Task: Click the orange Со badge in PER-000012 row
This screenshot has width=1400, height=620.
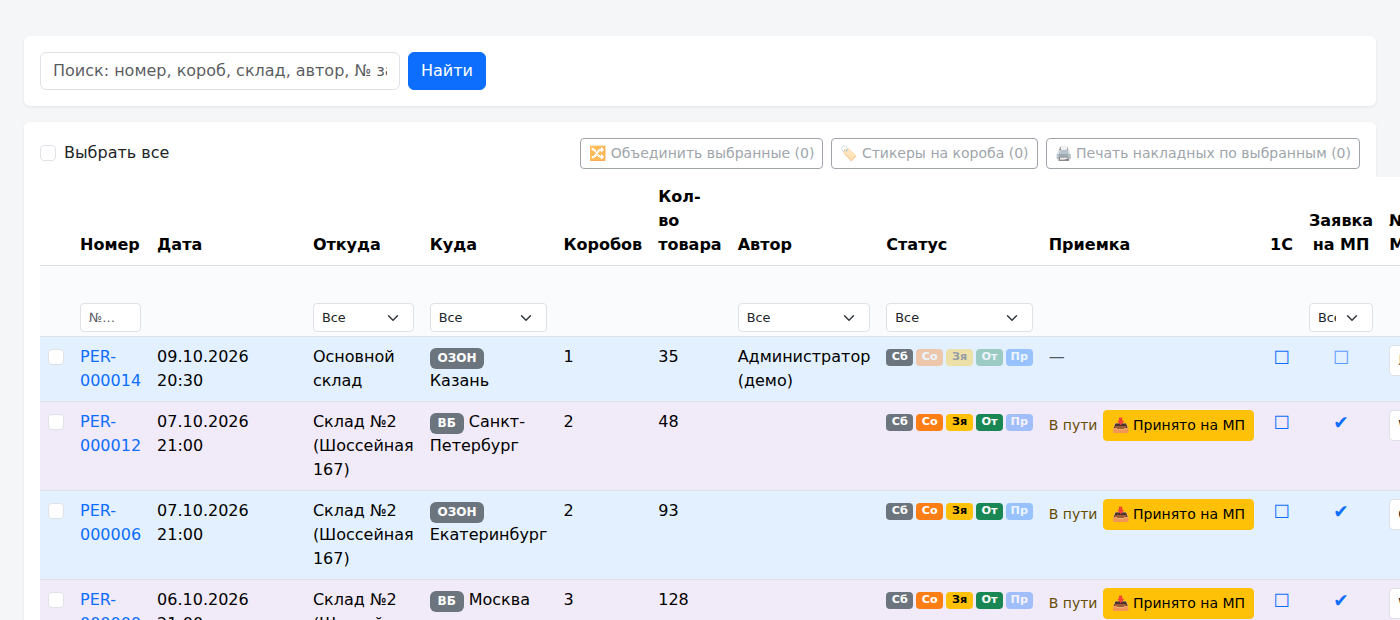Action: (930, 422)
